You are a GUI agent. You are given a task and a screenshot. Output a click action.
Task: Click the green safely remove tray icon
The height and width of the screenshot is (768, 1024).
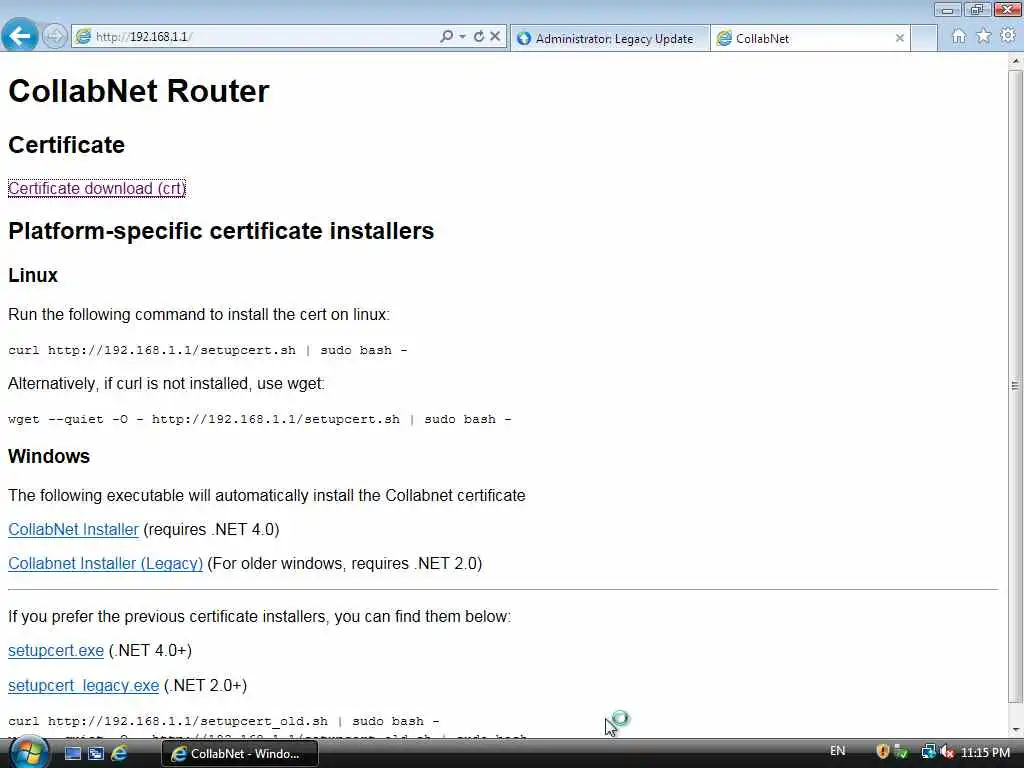(901, 752)
